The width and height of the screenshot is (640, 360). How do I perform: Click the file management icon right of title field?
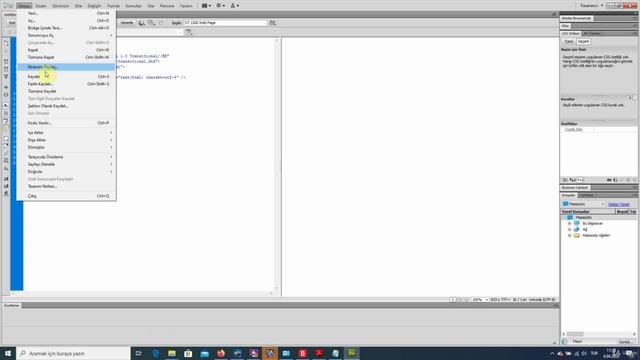272,23
